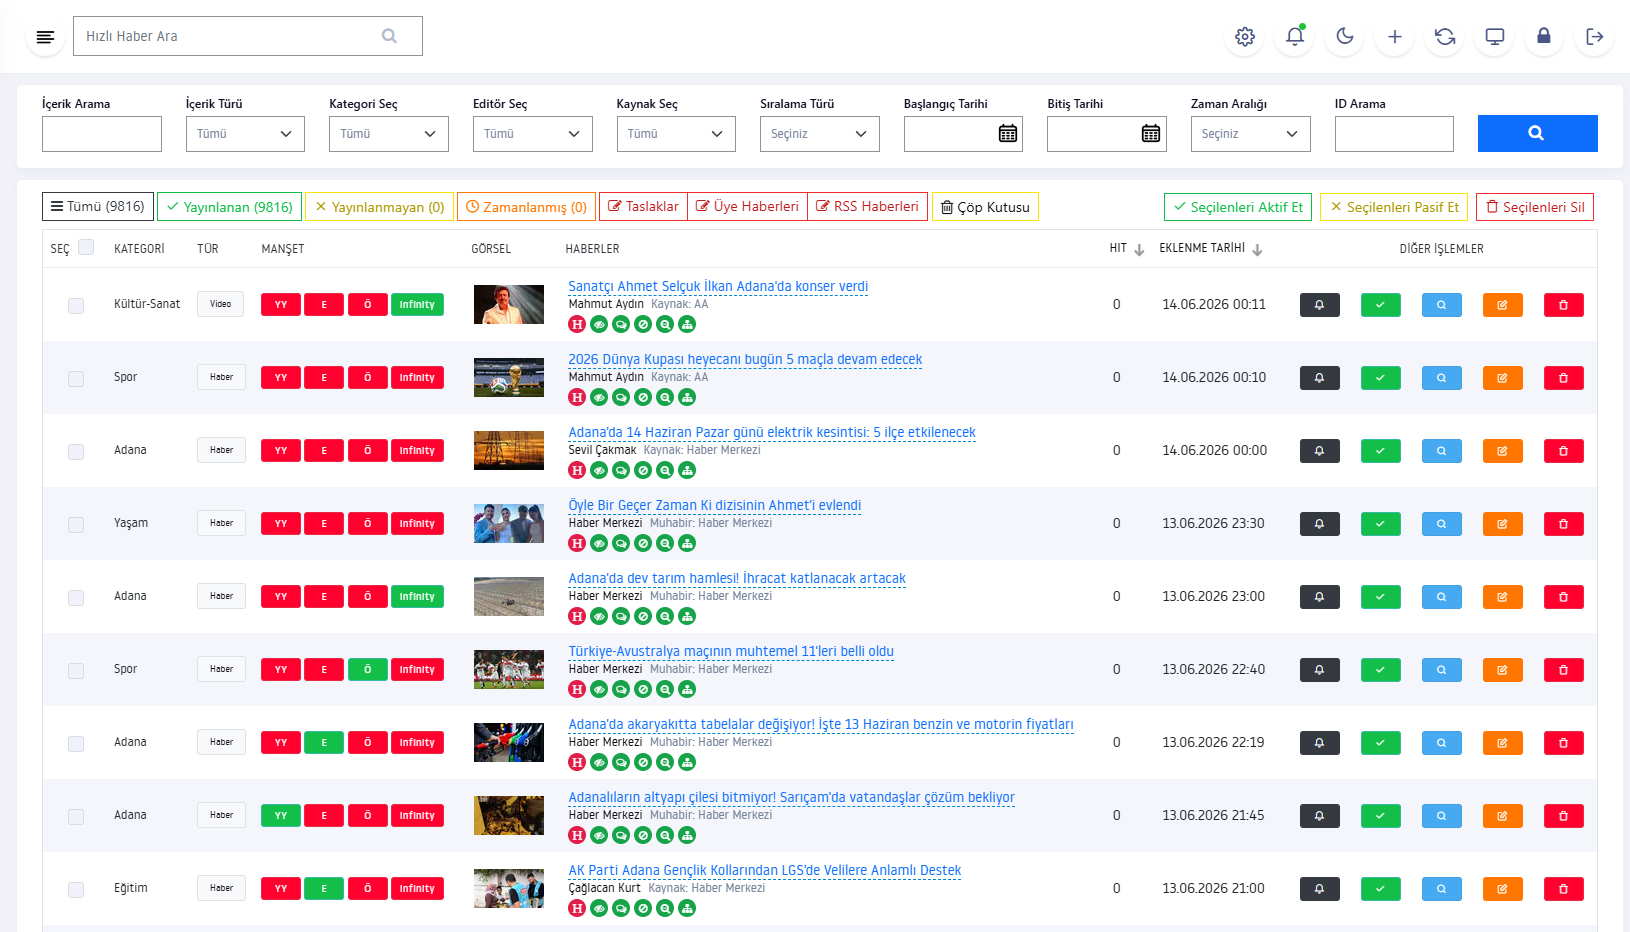
Task: Click Seçilenleri Aktif Et button
Action: (x=1238, y=207)
